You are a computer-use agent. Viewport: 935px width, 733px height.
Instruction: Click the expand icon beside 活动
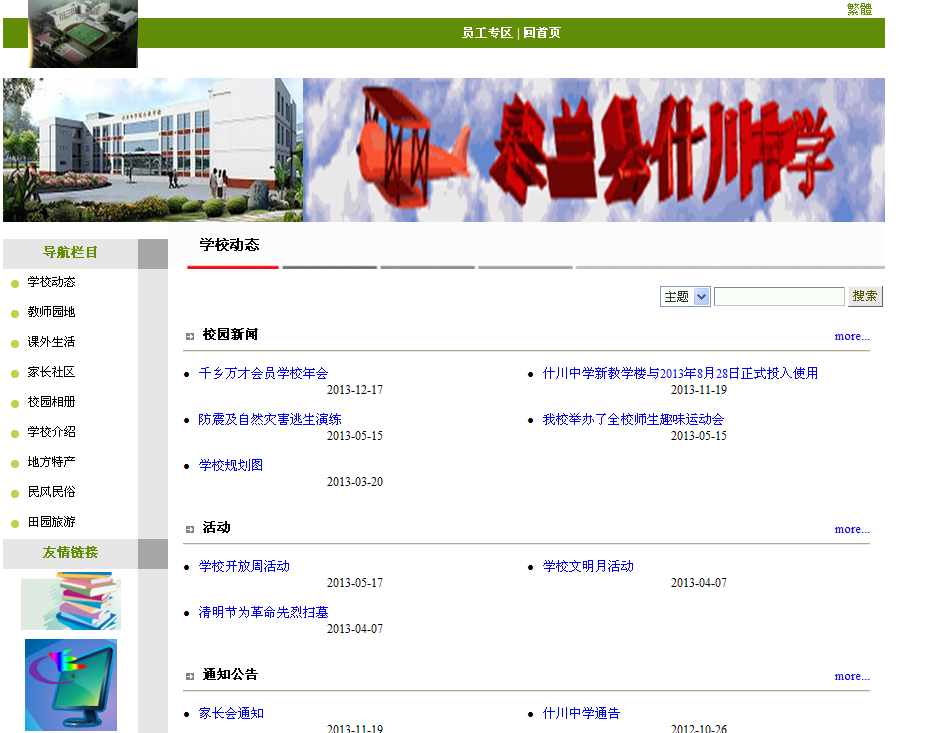190,529
